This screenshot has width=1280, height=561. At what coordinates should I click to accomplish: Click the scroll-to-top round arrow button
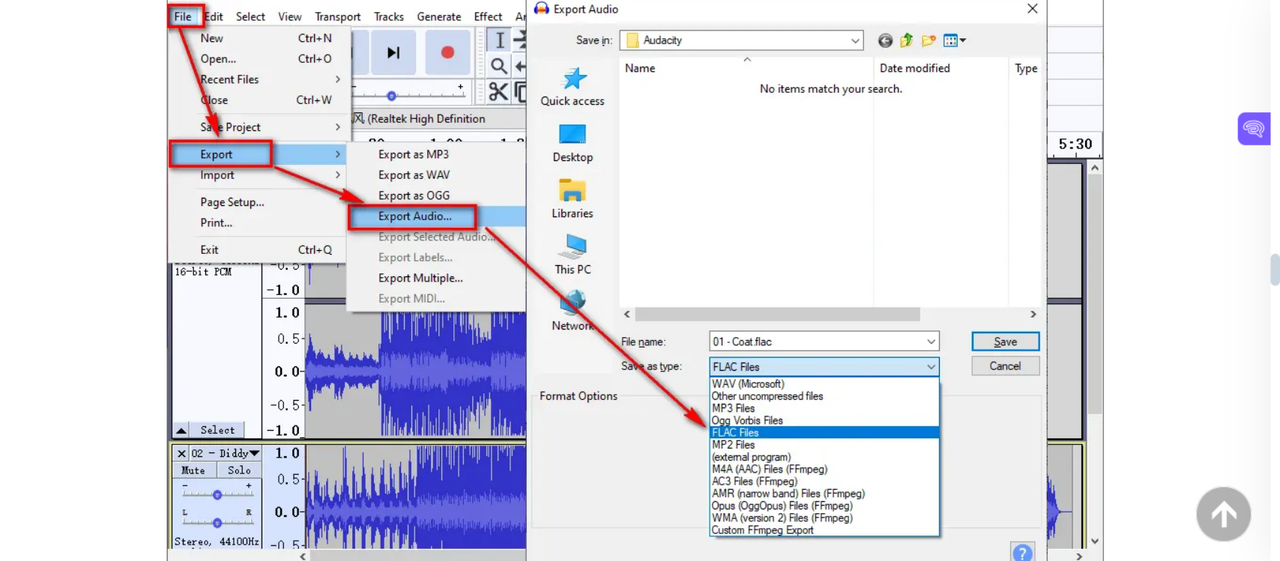(1224, 514)
